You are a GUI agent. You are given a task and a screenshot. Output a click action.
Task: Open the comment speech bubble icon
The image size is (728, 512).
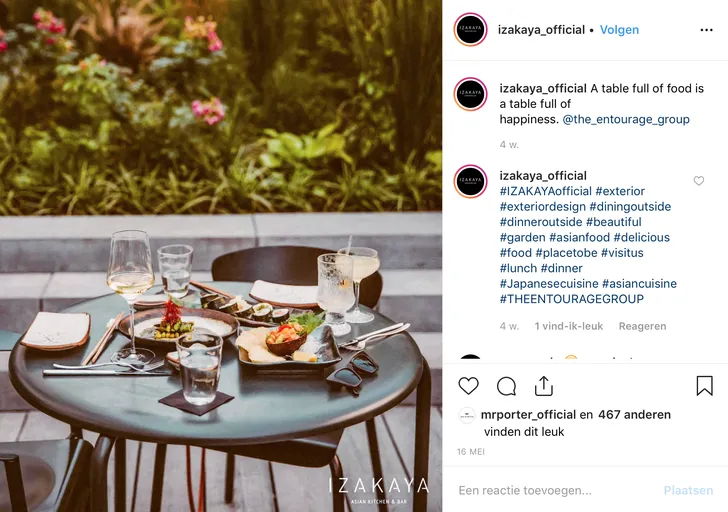click(x=506, y=386)
